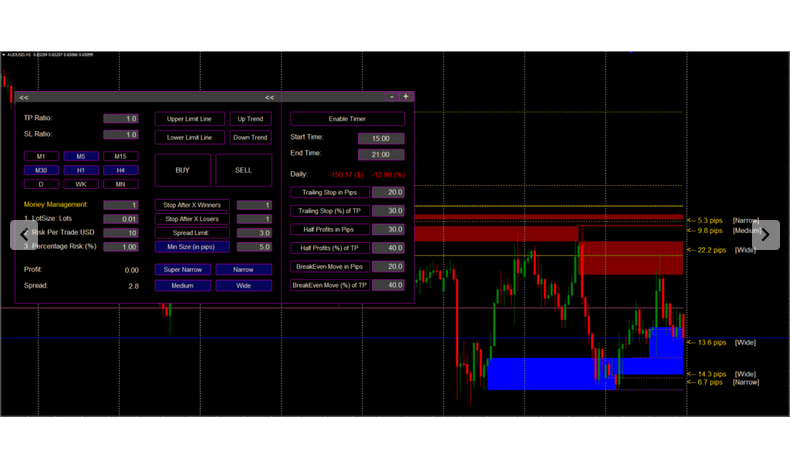790x468 pixels.
Task: Edit the Stop After X Winners count
Action: pos(254,205)
